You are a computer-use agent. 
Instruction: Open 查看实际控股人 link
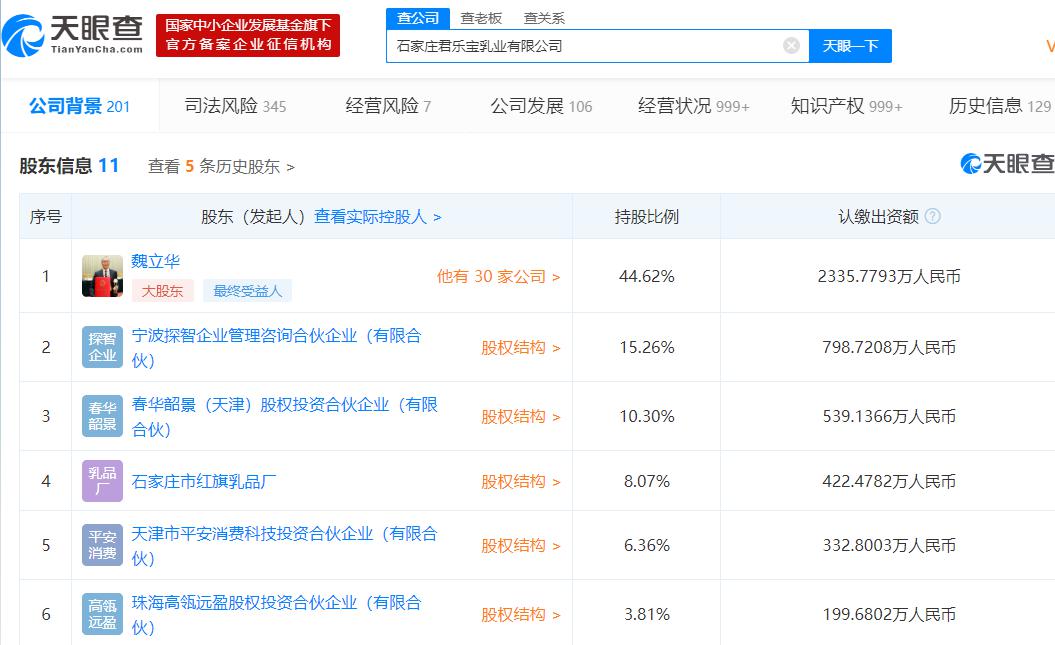pos(377,217)
